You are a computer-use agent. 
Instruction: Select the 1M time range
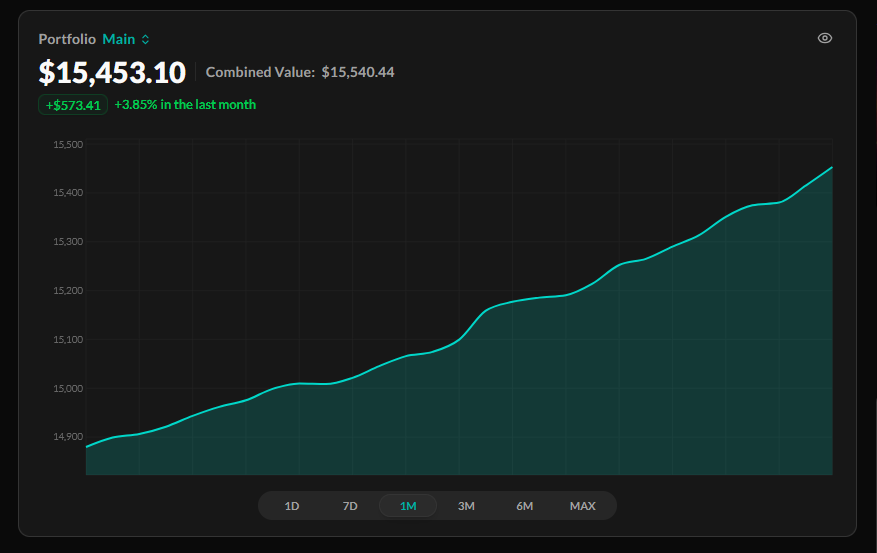coord(408,506)
